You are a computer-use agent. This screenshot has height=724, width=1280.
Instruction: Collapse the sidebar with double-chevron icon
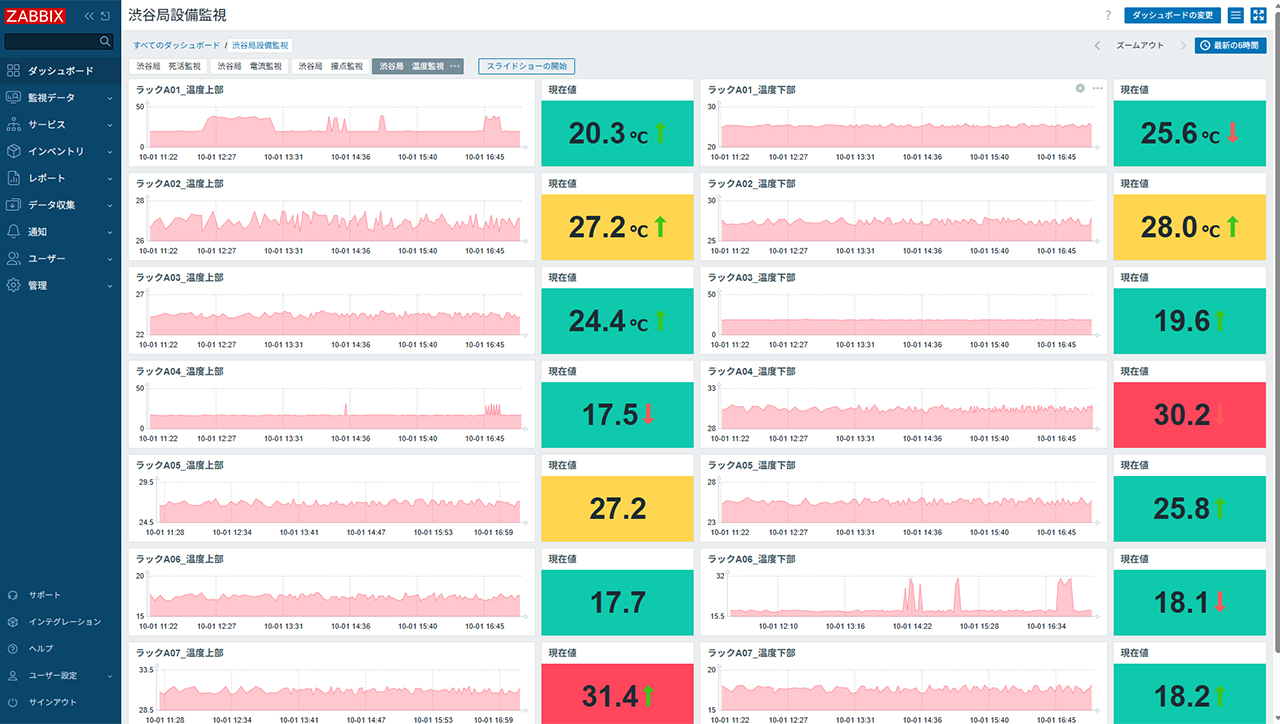tap(89, 16)
